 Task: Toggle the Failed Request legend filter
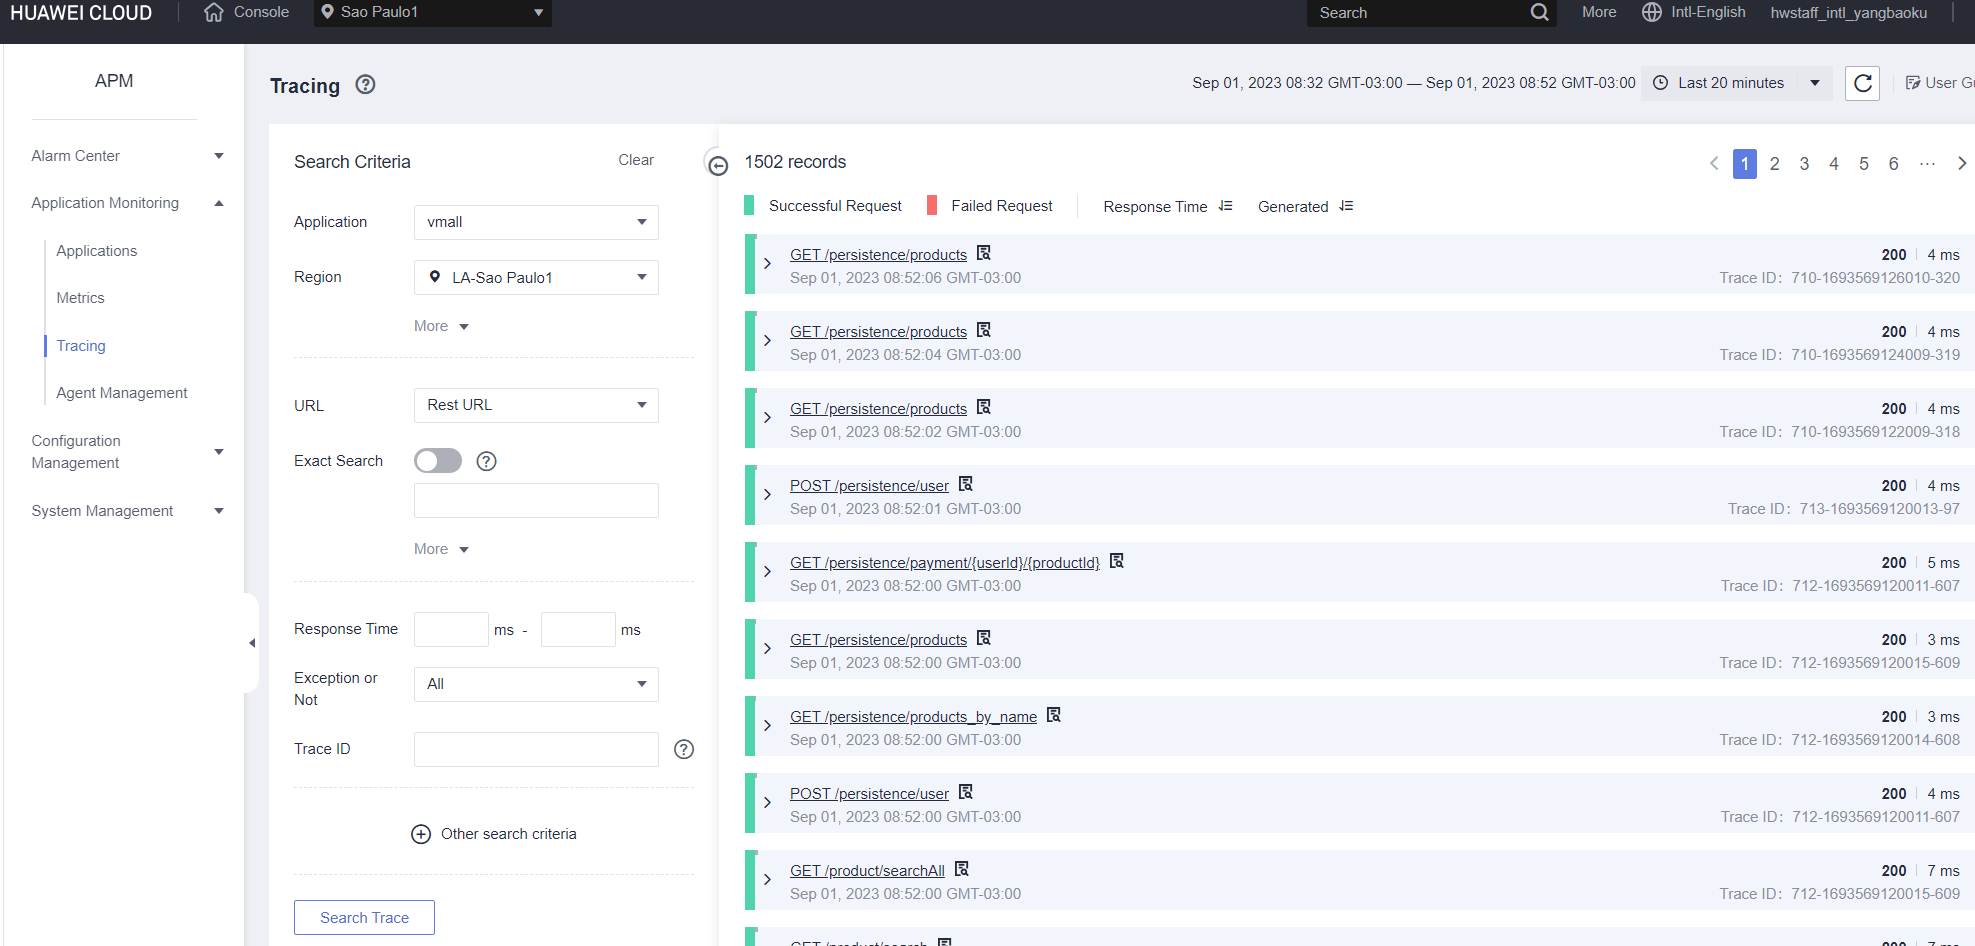(990, 206)
